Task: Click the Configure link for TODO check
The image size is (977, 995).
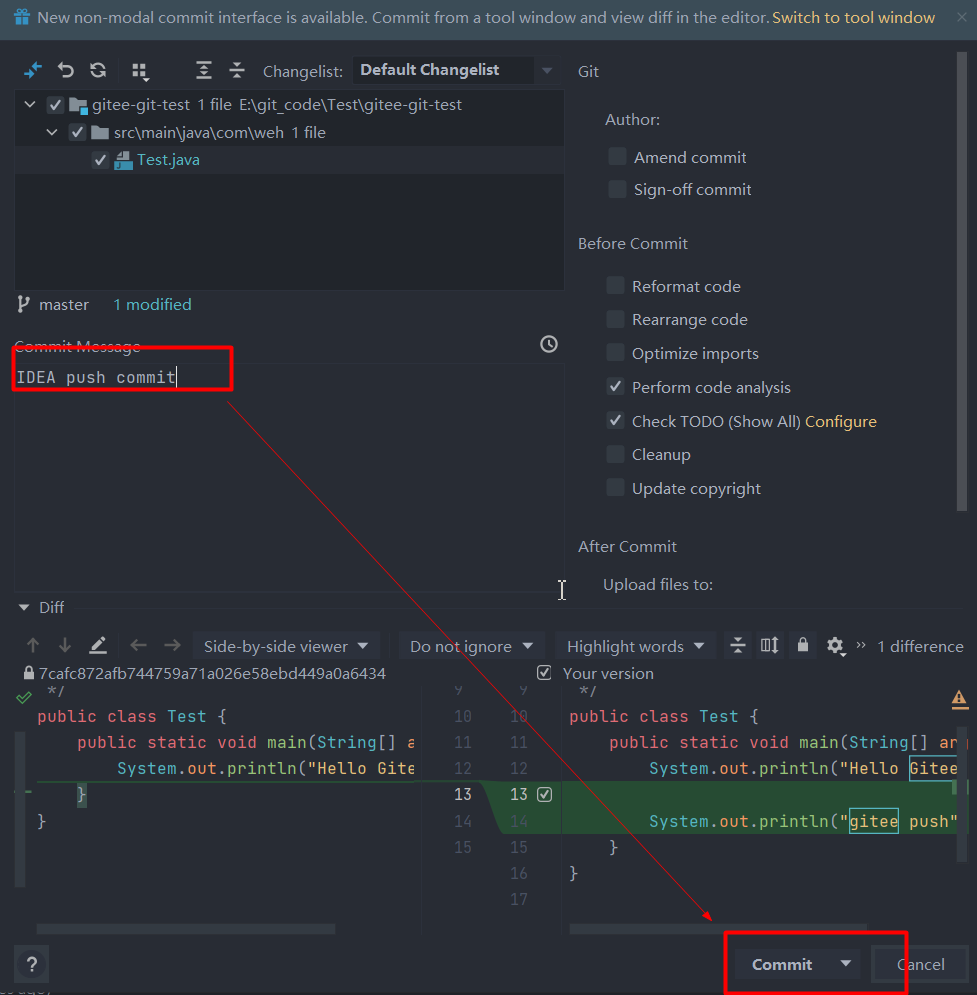Action: tap(841, 421)
